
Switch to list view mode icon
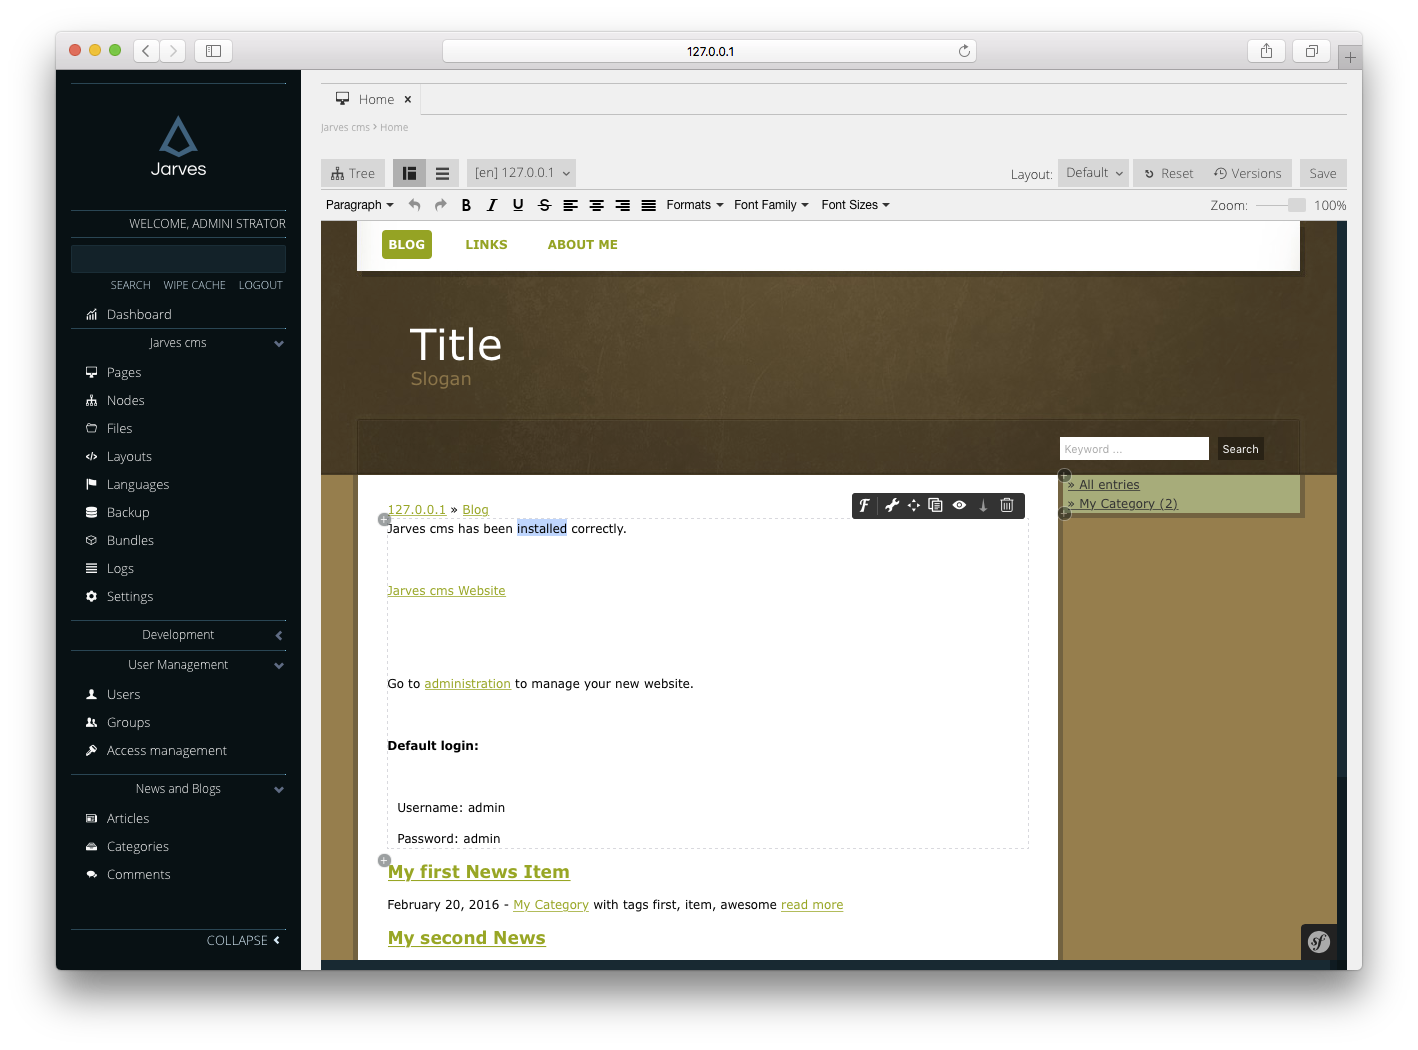point(442,173)
